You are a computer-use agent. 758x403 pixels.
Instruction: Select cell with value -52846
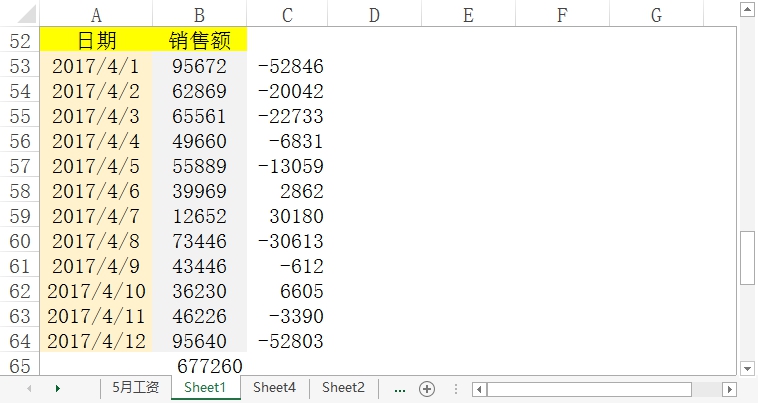pos(287,65)
